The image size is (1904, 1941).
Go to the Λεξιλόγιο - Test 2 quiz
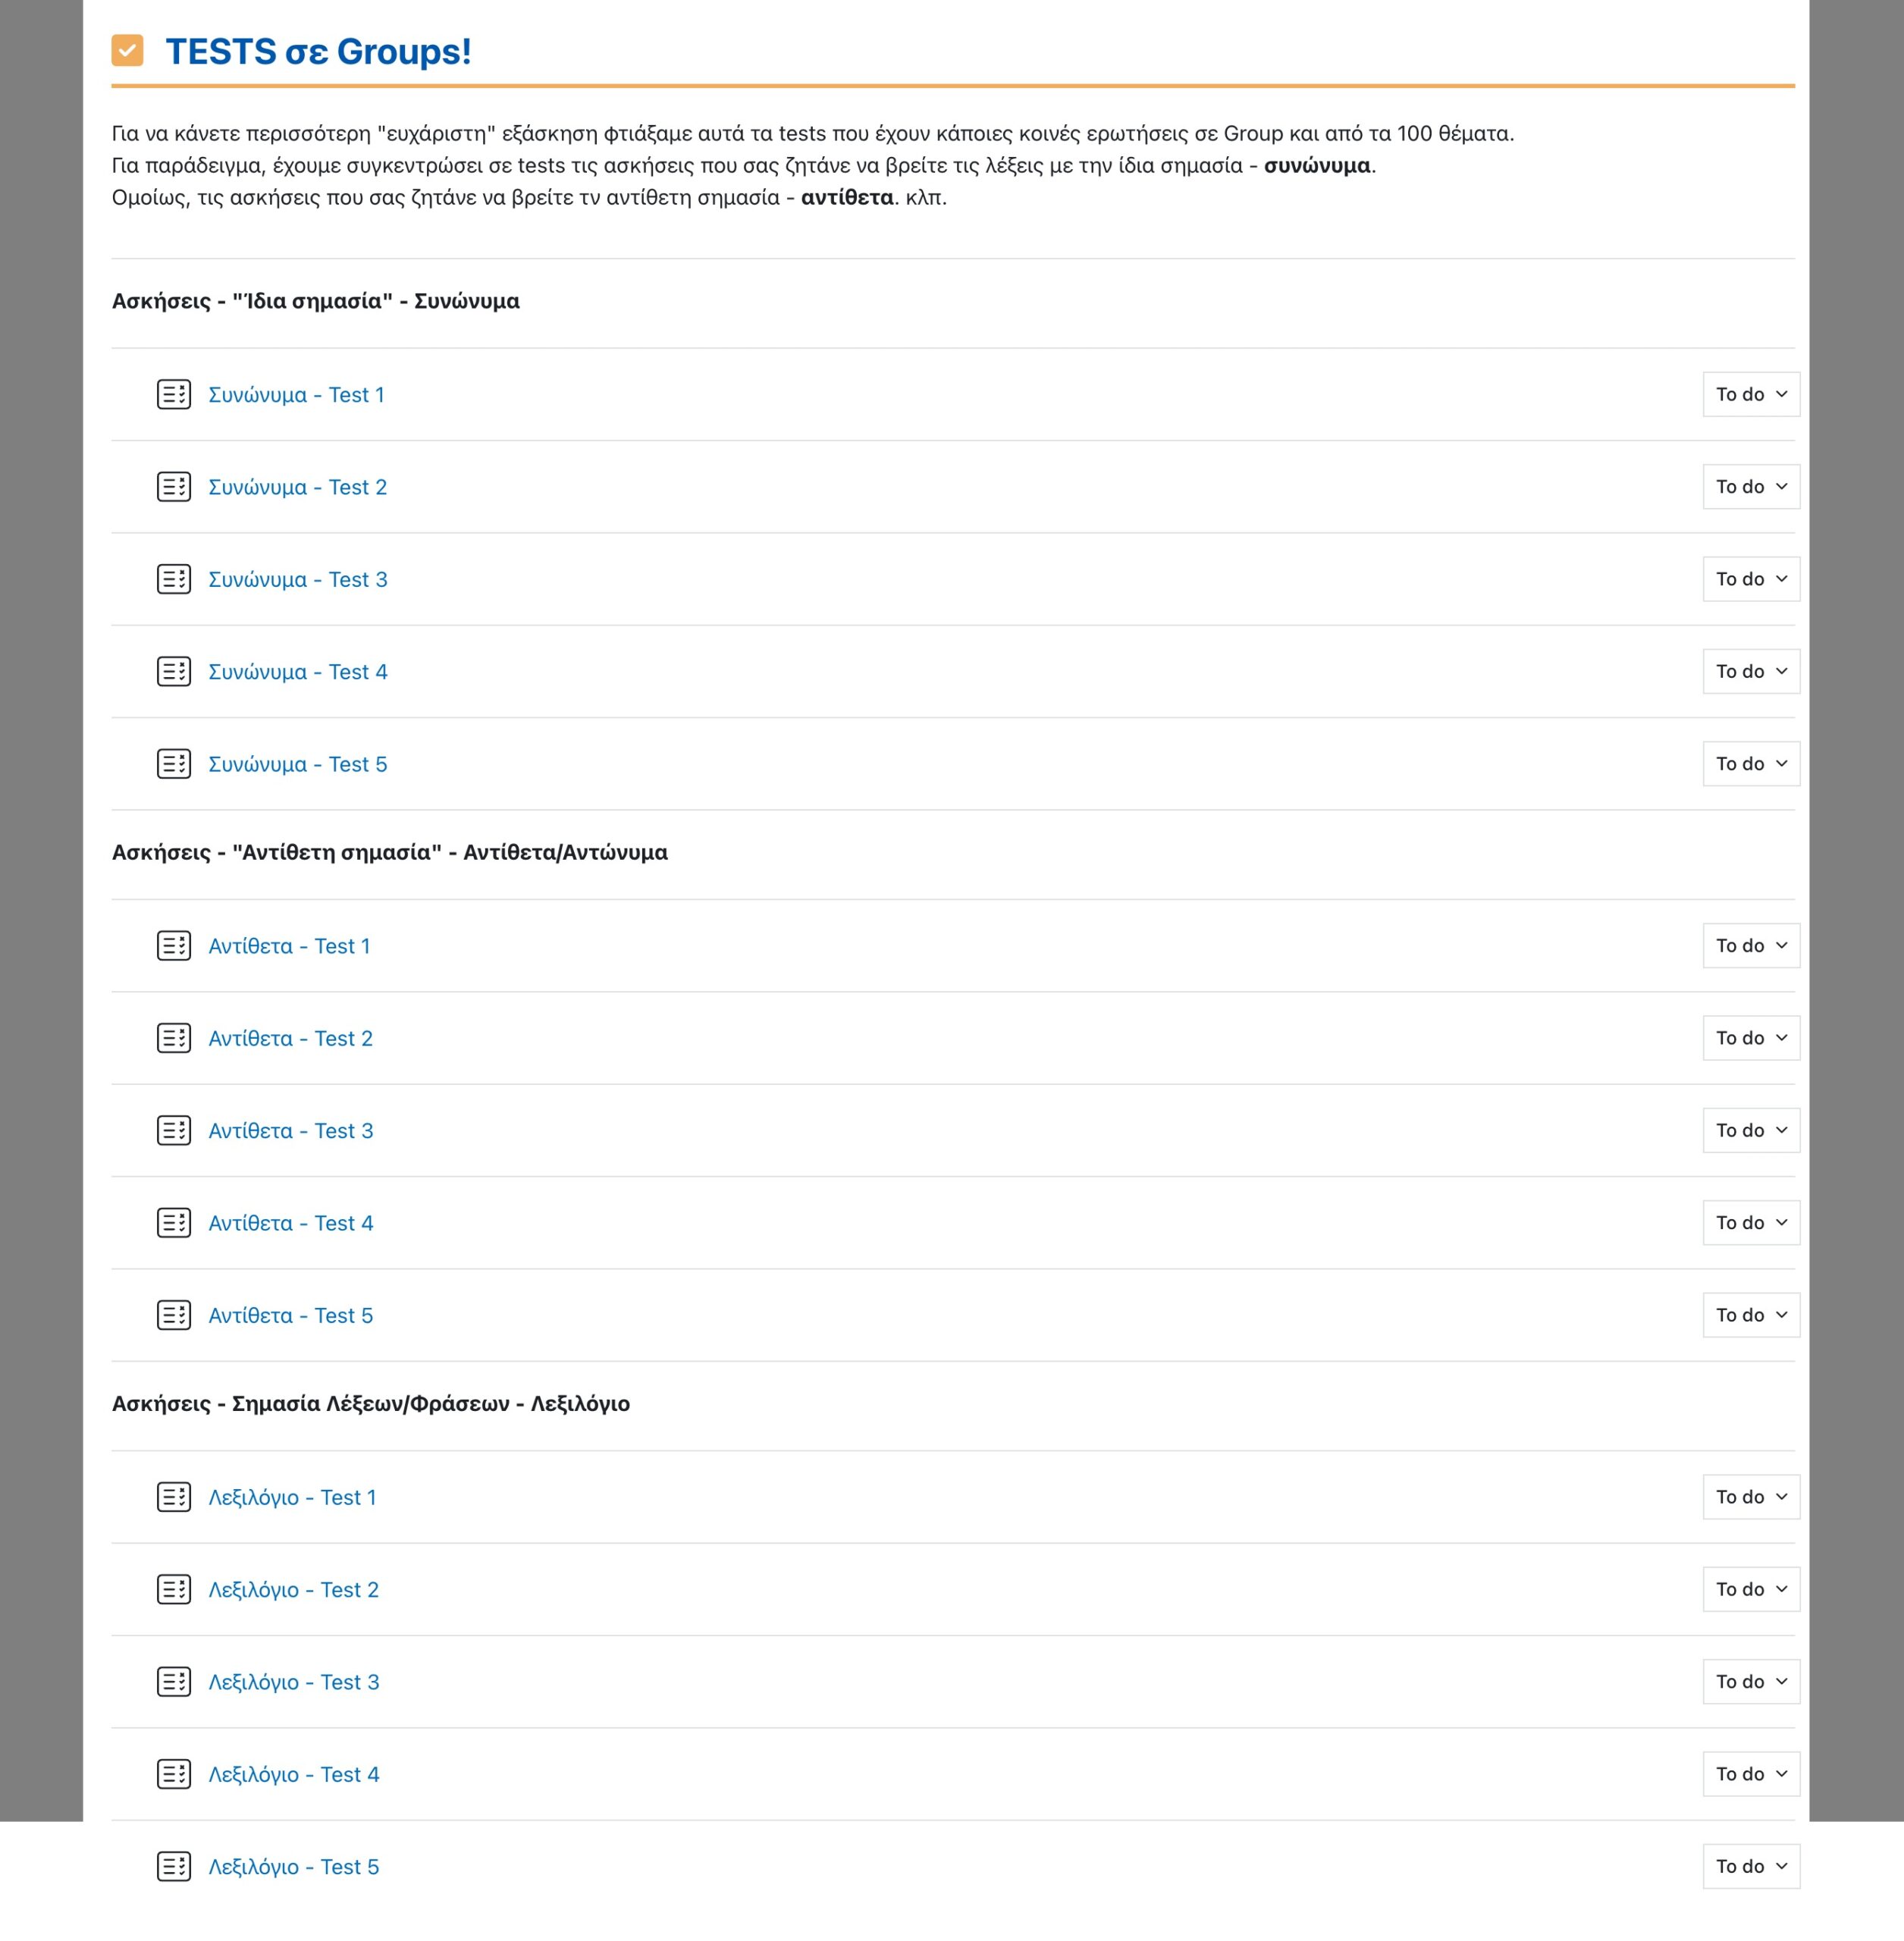(293, 1590)
